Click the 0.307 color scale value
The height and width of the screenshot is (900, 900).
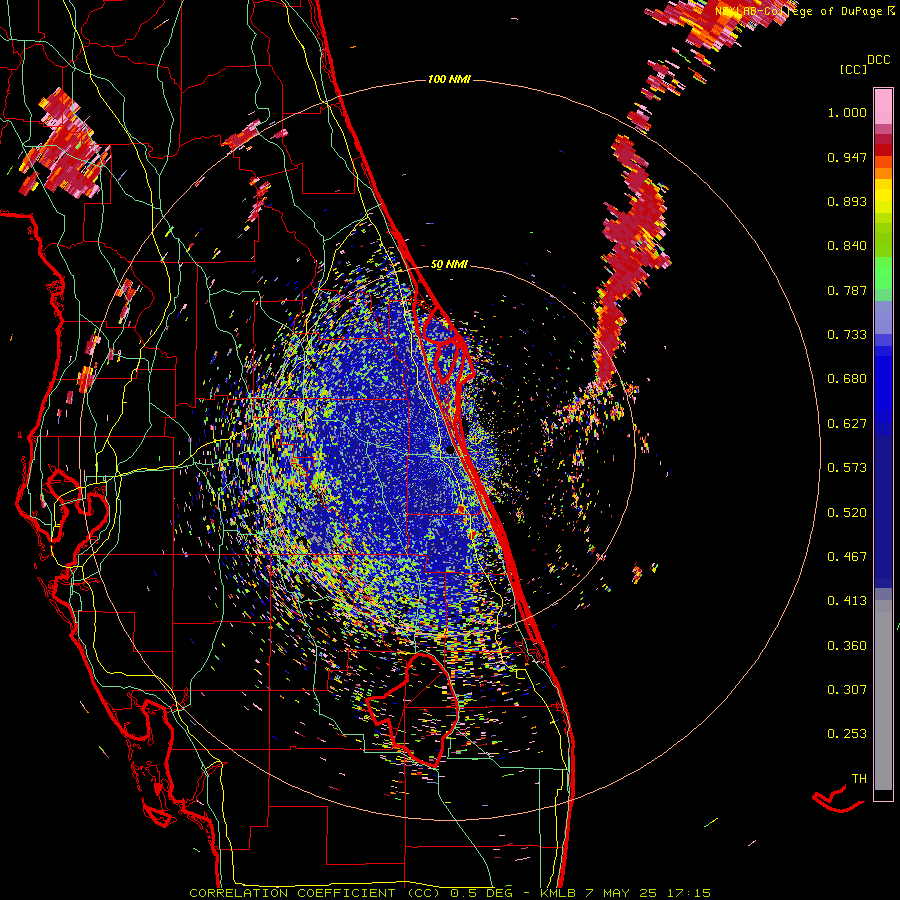pyautogui.click(x=847, y=690)
